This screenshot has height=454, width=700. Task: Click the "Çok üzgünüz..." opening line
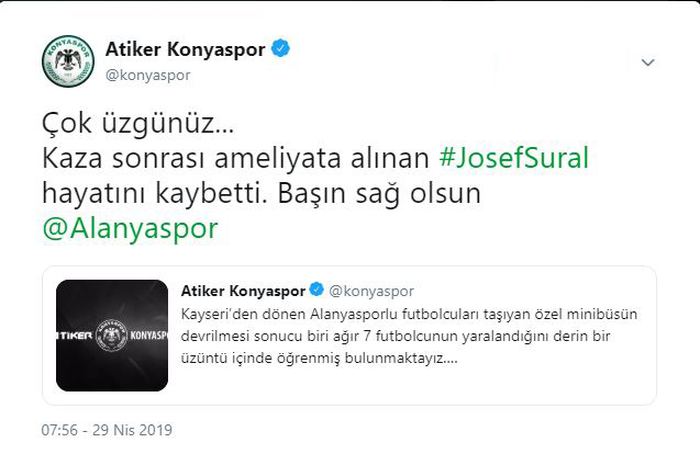click(138, 123)
